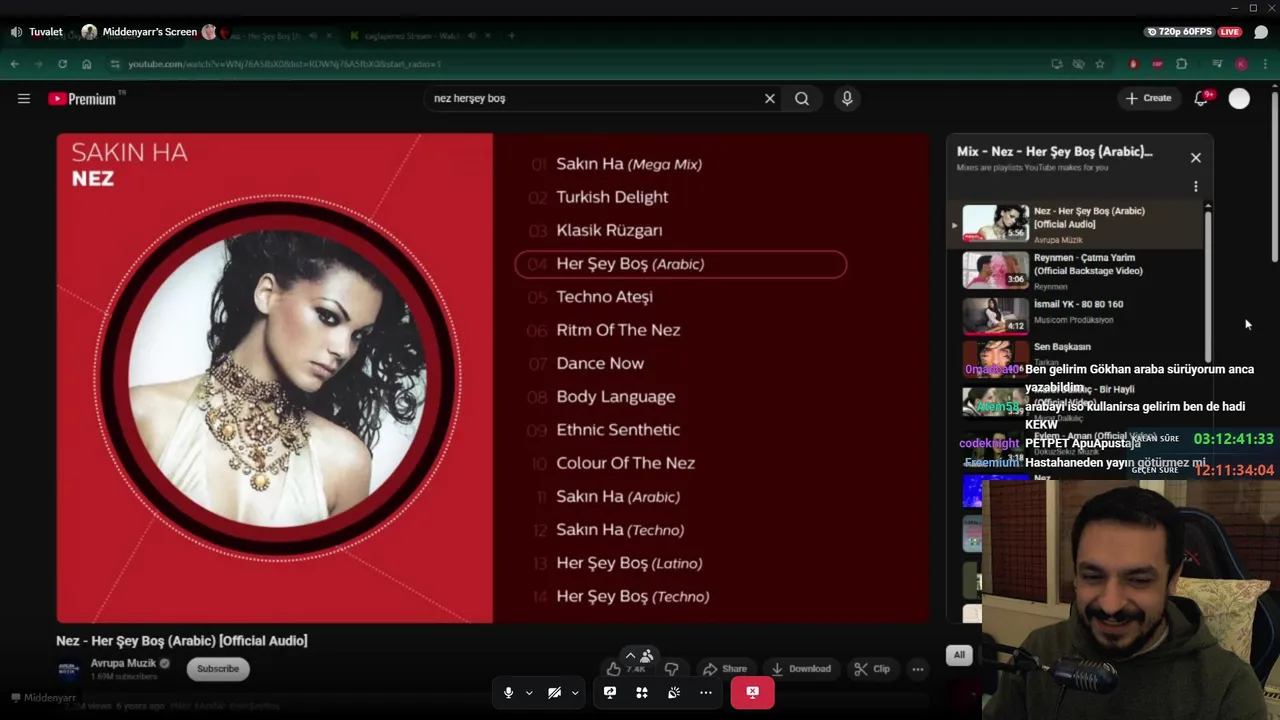Select 'Middenyarr's Screen' stream label
The width and height of the screenshot is (1280, 720).
tap(150, 32)
